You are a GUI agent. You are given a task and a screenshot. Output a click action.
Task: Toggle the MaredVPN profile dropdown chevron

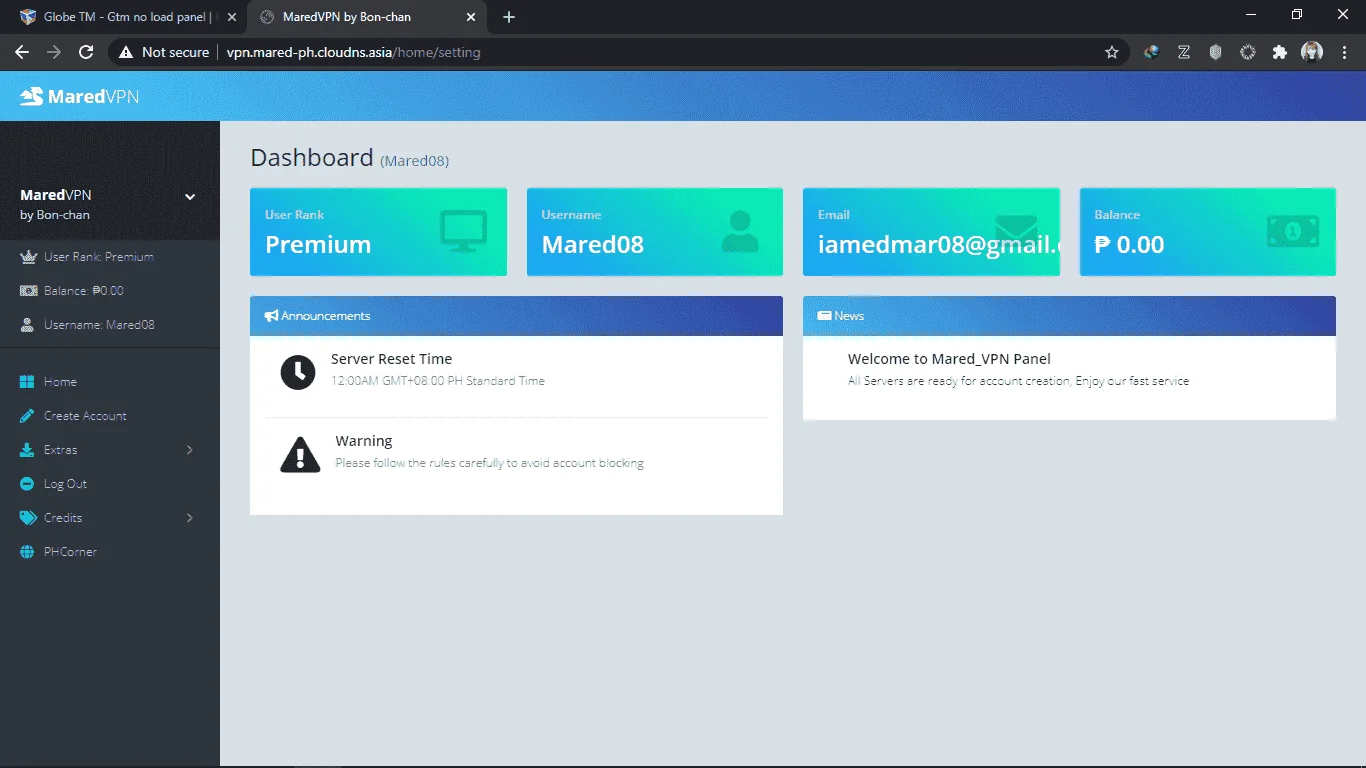pos(190,197)
